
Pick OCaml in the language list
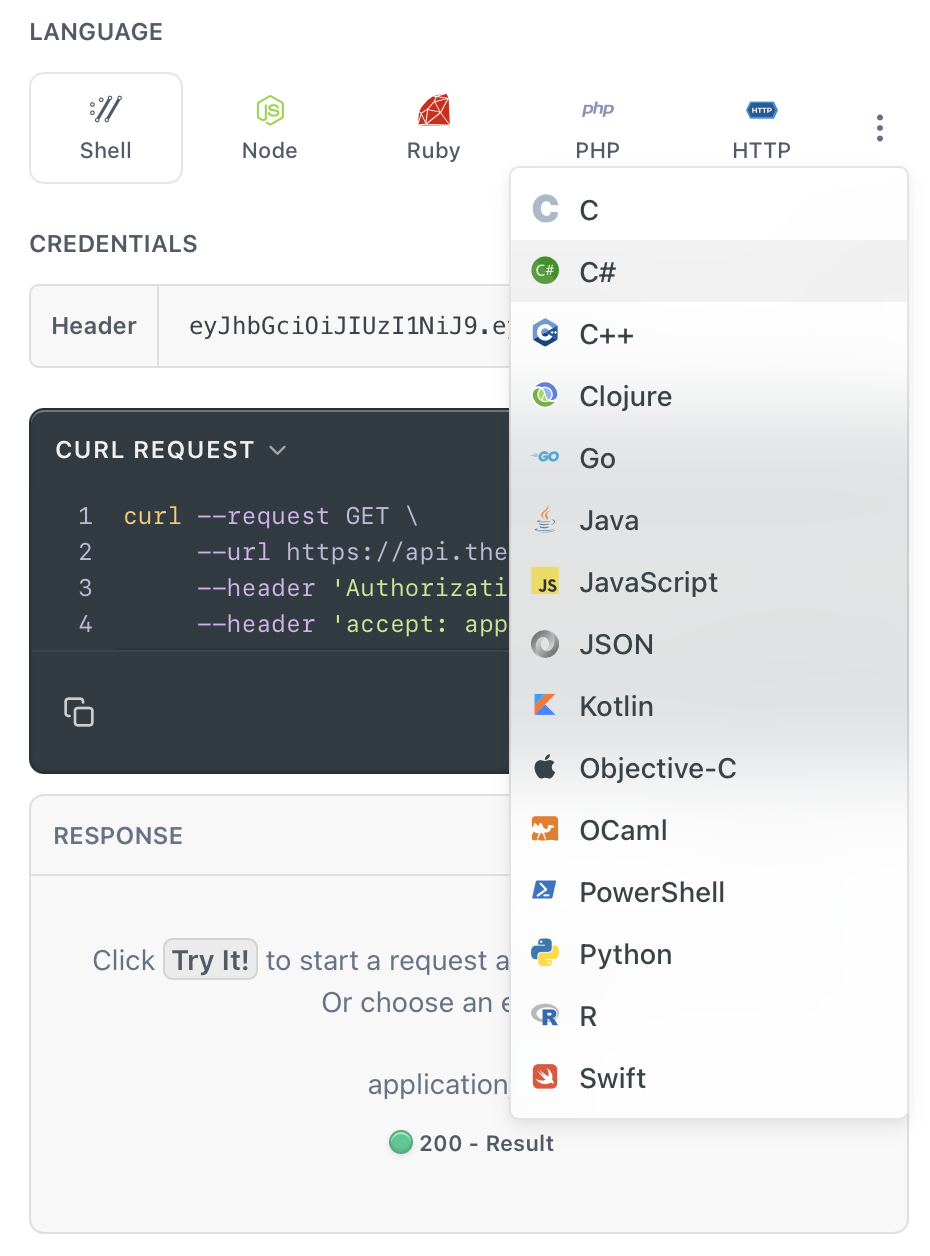(709, 829)
